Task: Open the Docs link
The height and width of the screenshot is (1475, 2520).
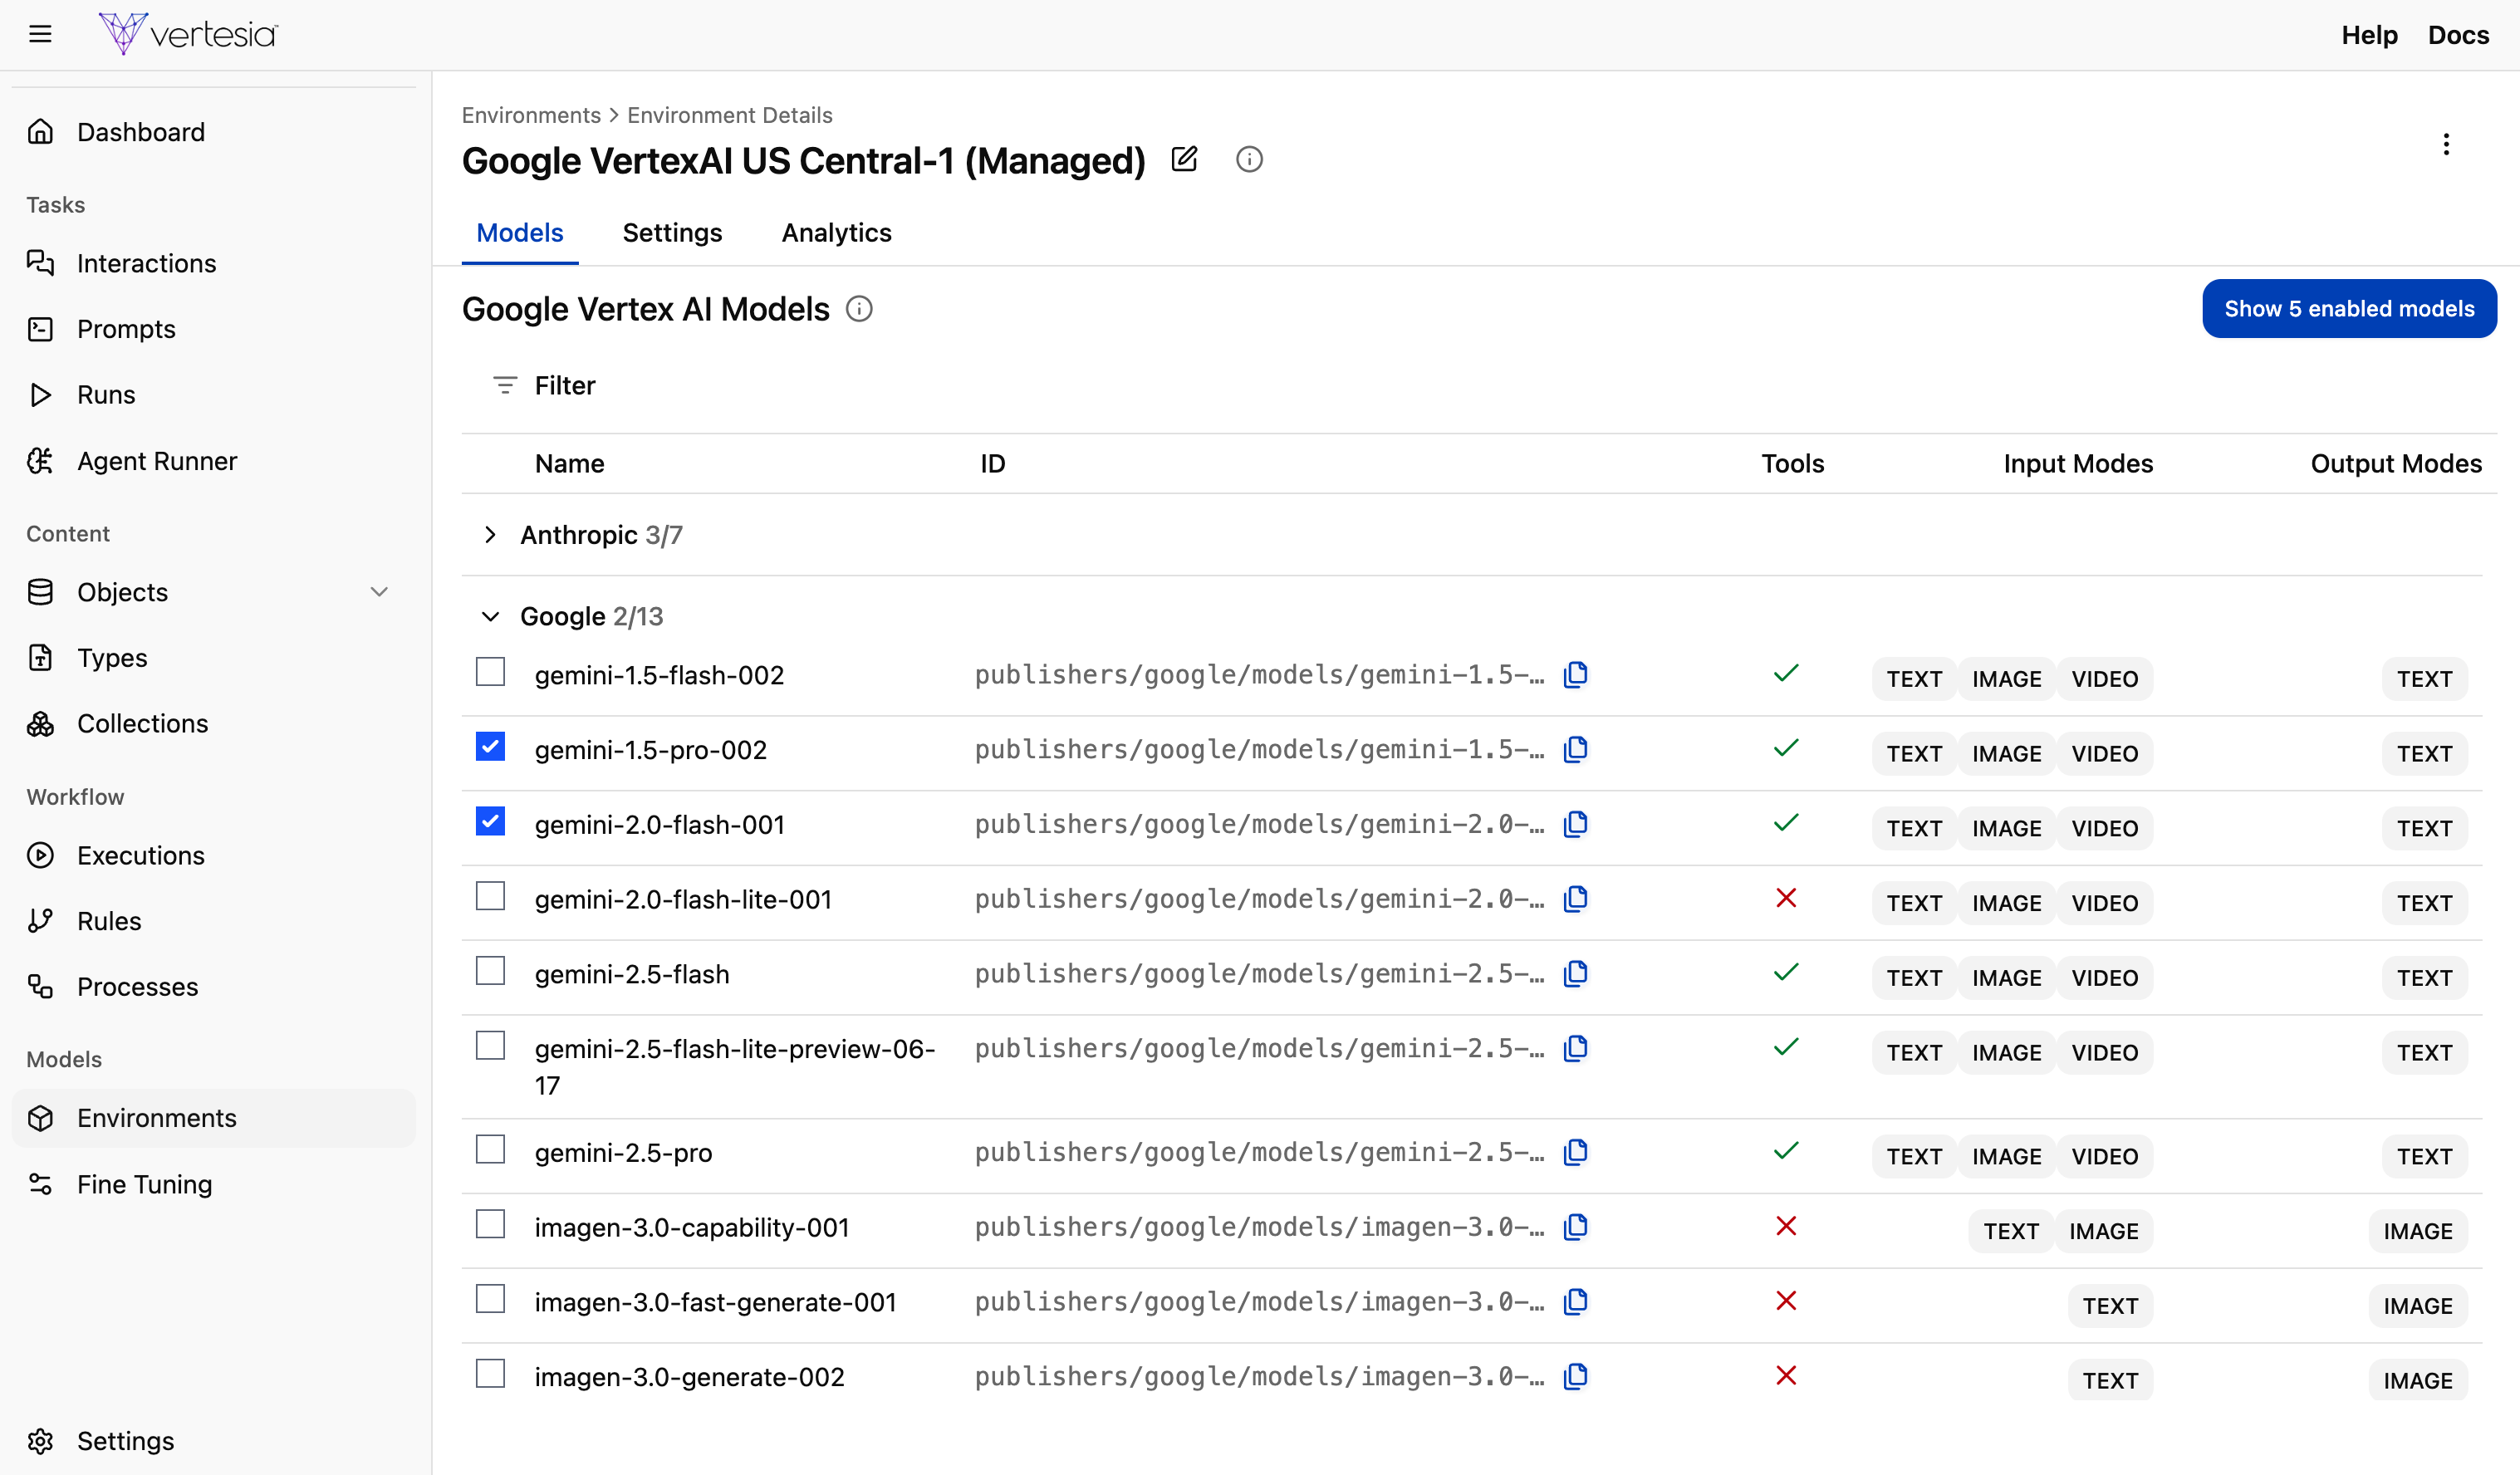Action: [2458, 35]
